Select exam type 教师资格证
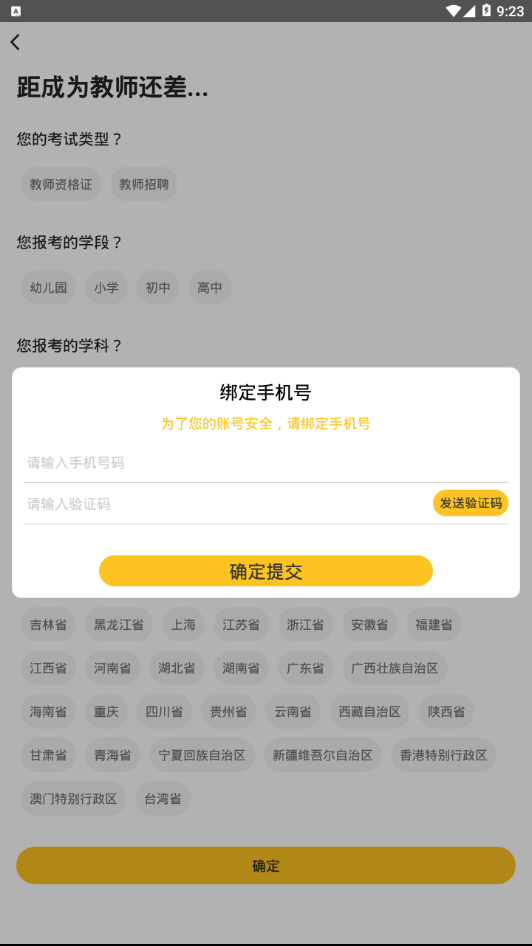Viewport: 532px width, 946px height. click(x=61, y=184)
